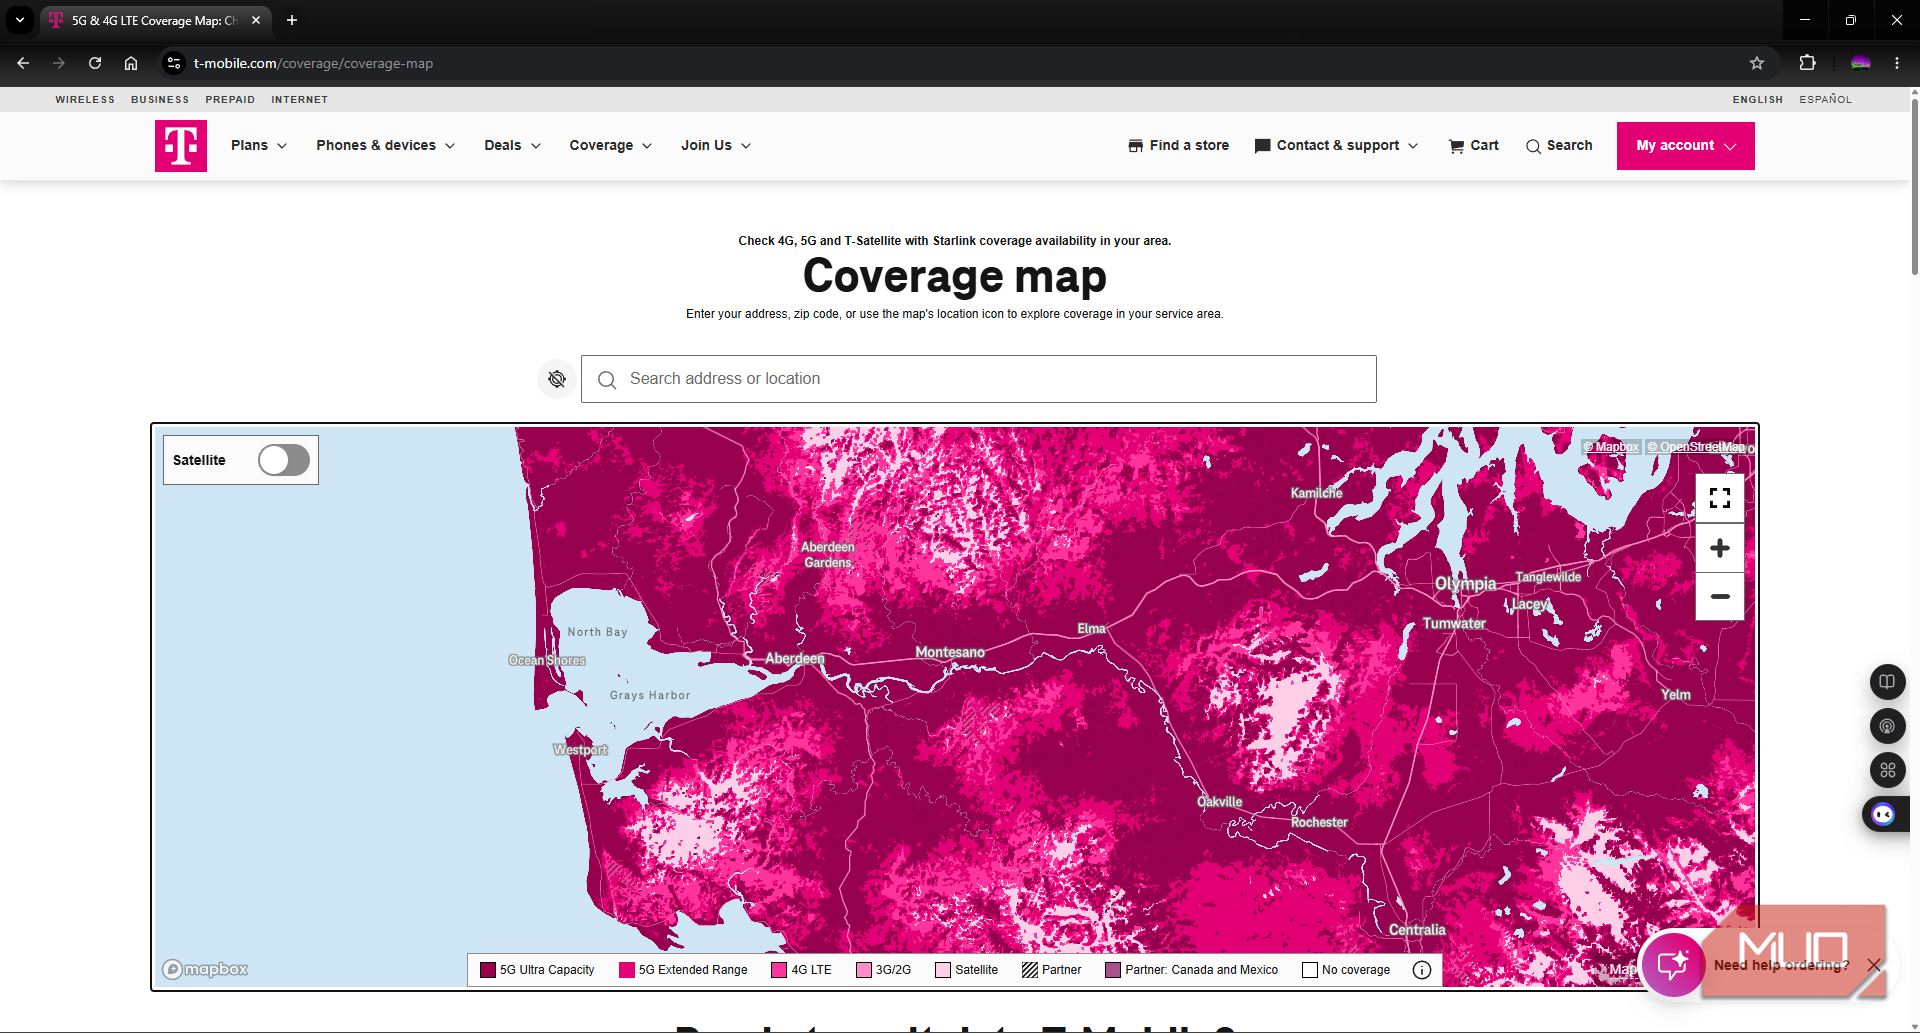Open the sidebar reading panel icon
1920x1033 pixels.
(1887, 682)
